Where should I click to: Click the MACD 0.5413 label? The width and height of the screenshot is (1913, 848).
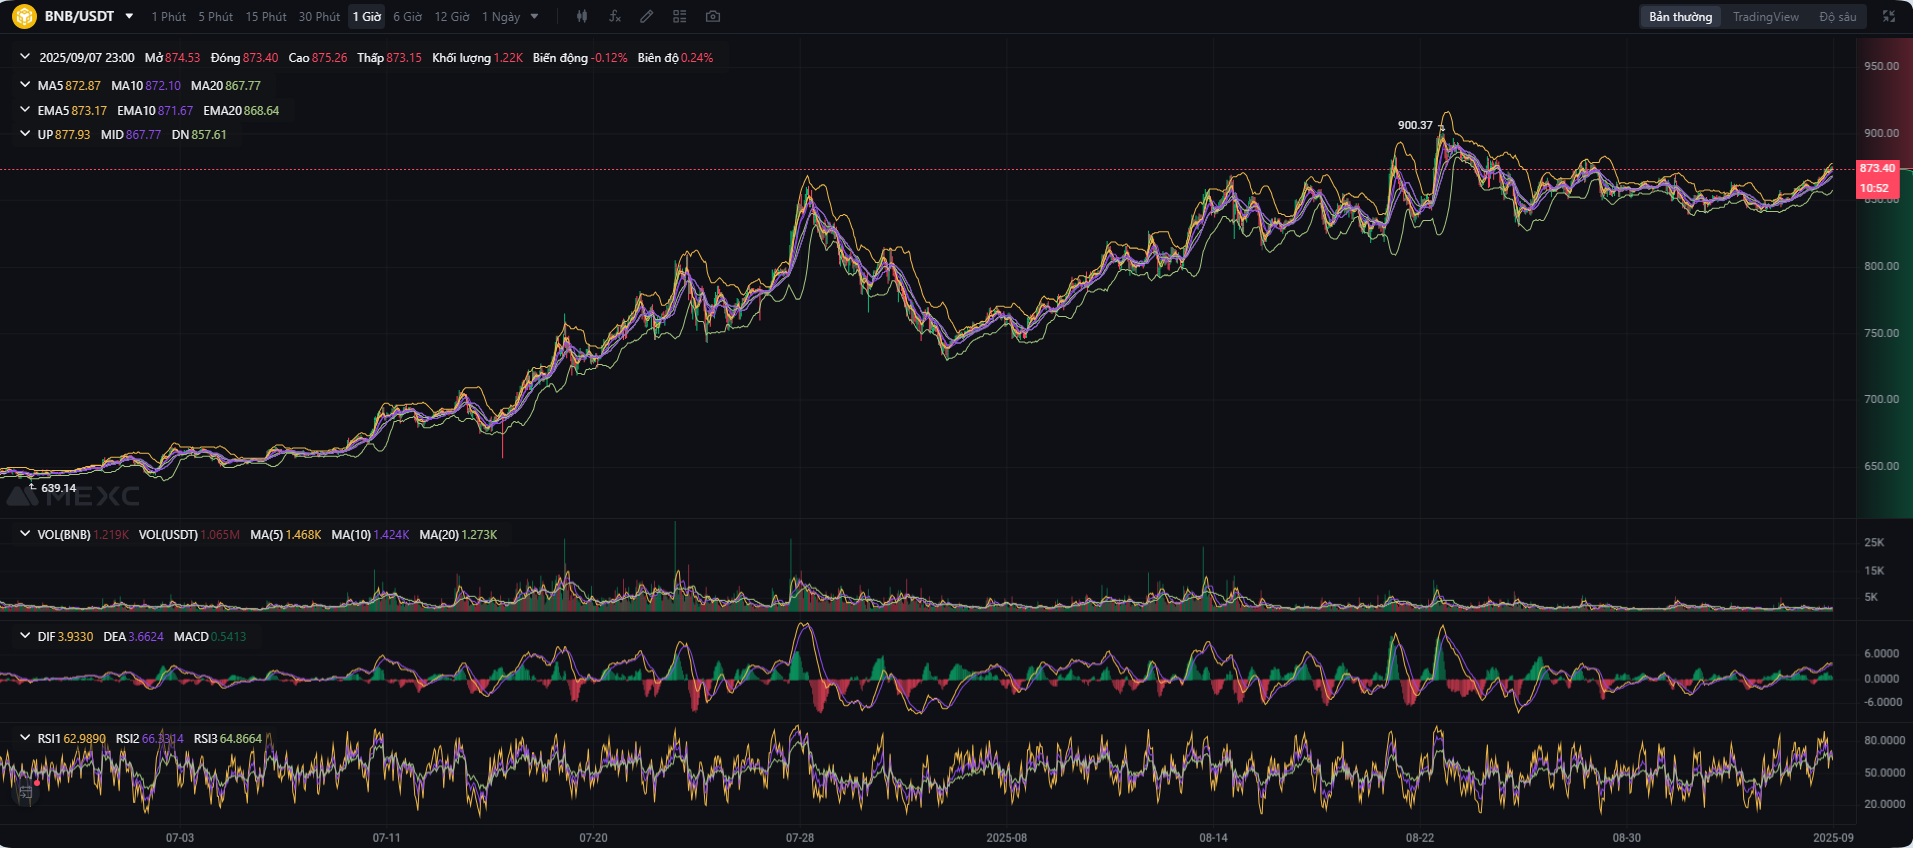point(210,637)
